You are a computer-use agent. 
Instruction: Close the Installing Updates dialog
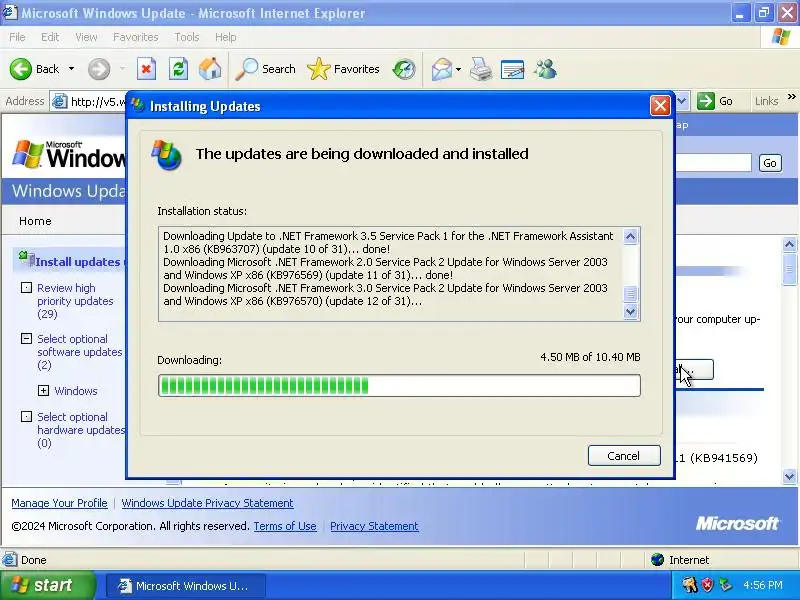[660, 106]
